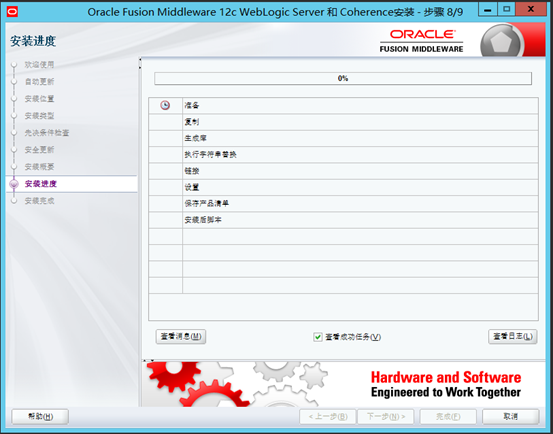The image size is (553, 434).
Task: Maximize the installer window
Action: 506,10
